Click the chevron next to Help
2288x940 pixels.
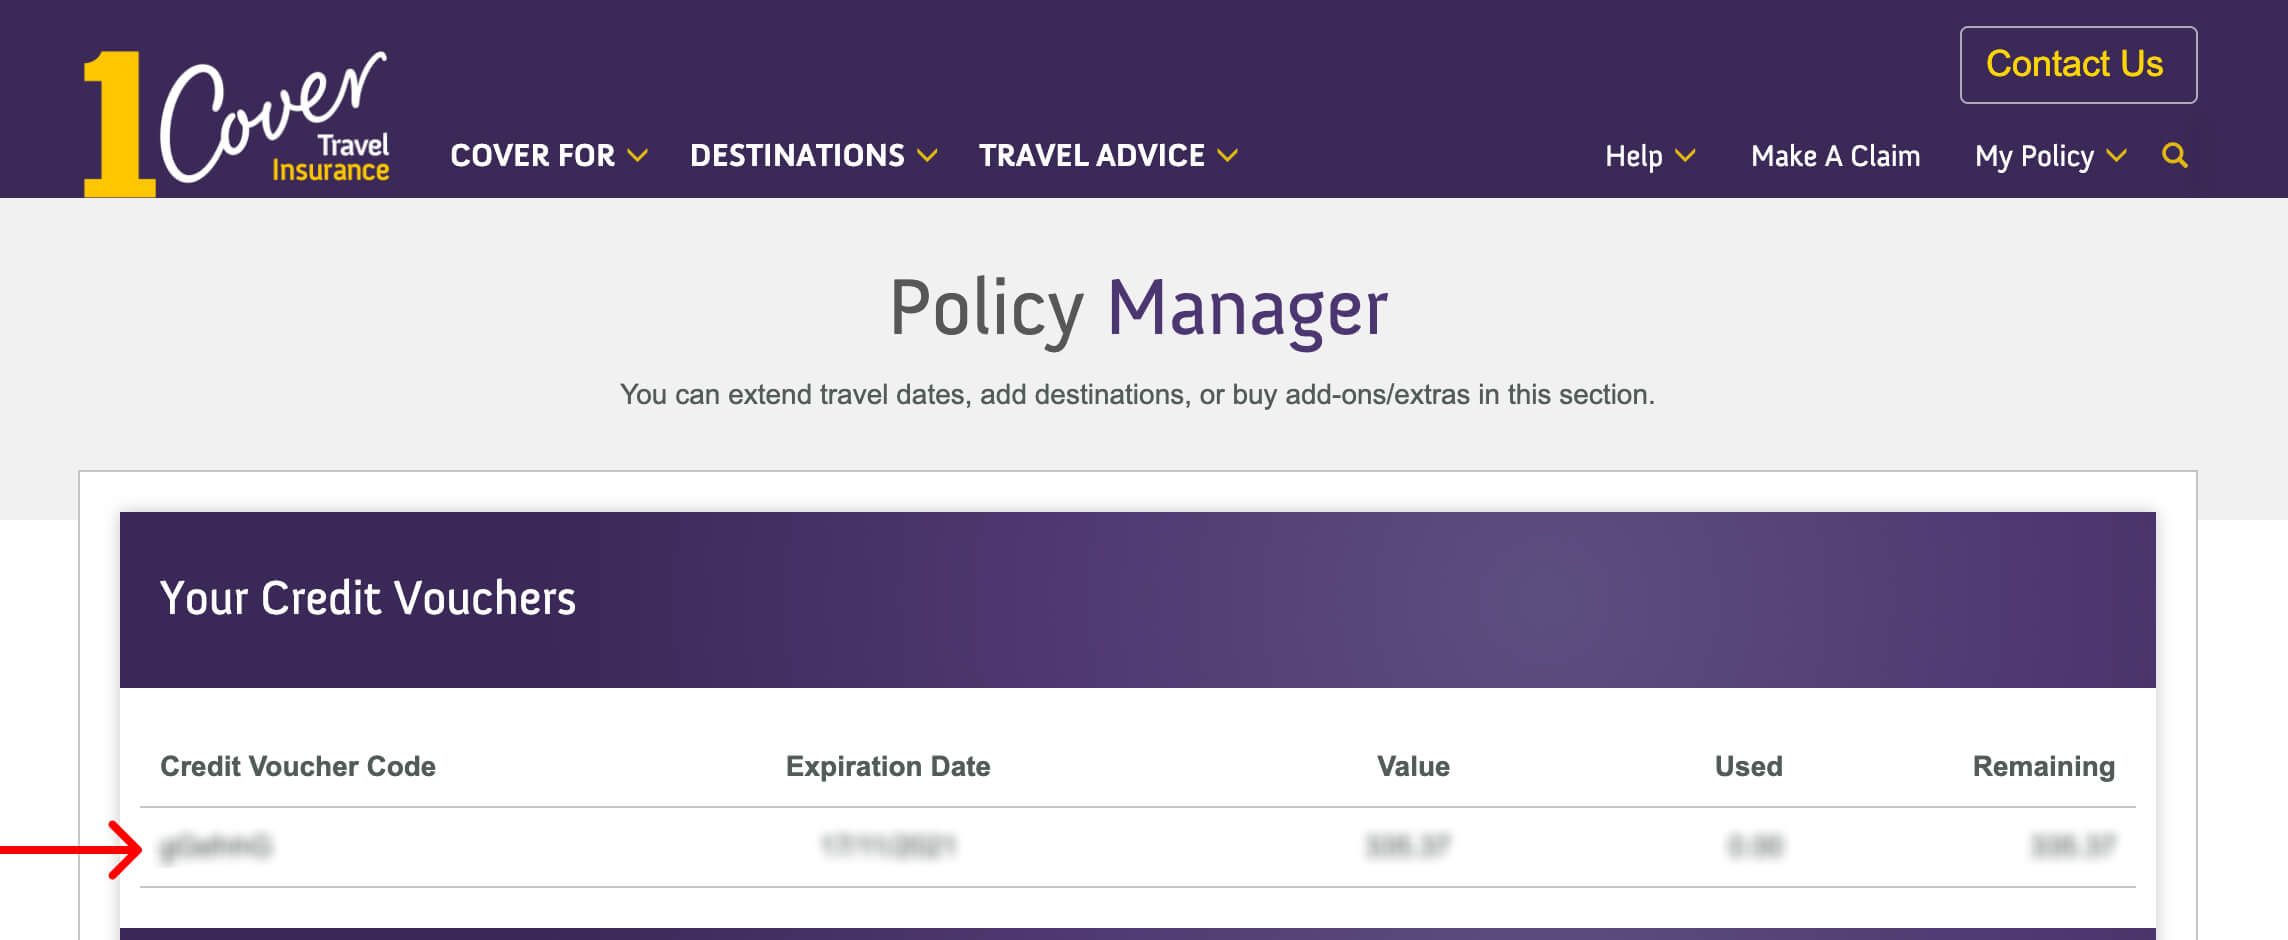tap(1686, 156)
